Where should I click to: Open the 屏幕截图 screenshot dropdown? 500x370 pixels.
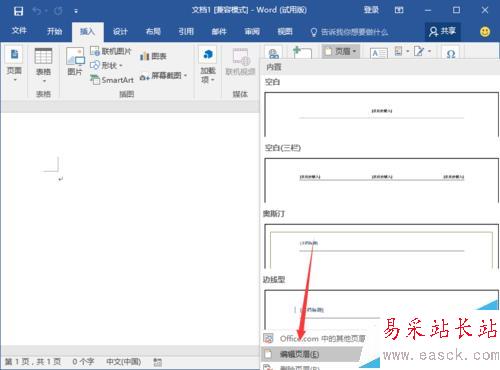click(x=163, y=76)
